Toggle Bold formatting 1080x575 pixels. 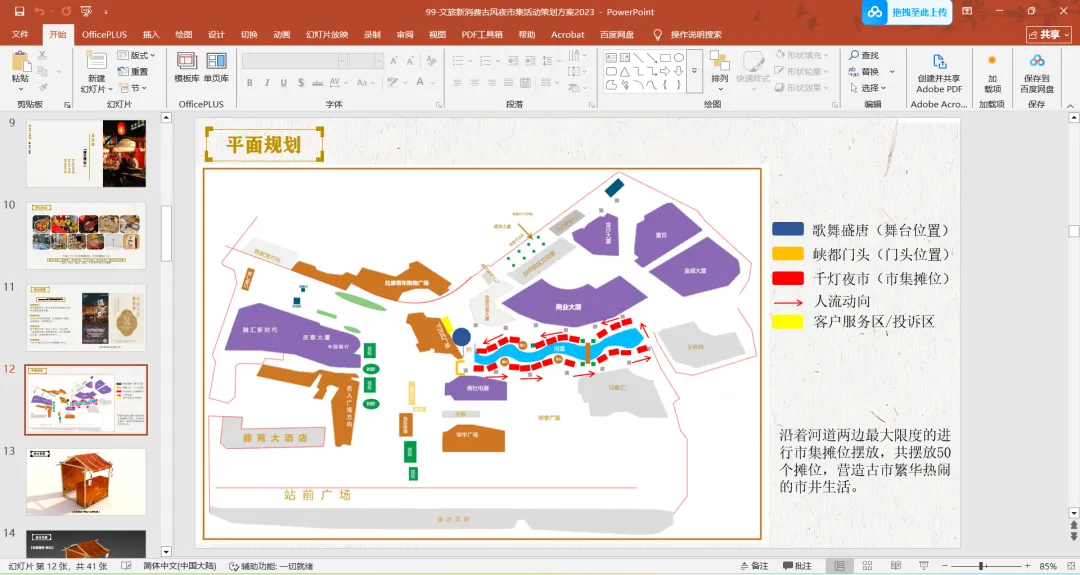pos(249,83)
